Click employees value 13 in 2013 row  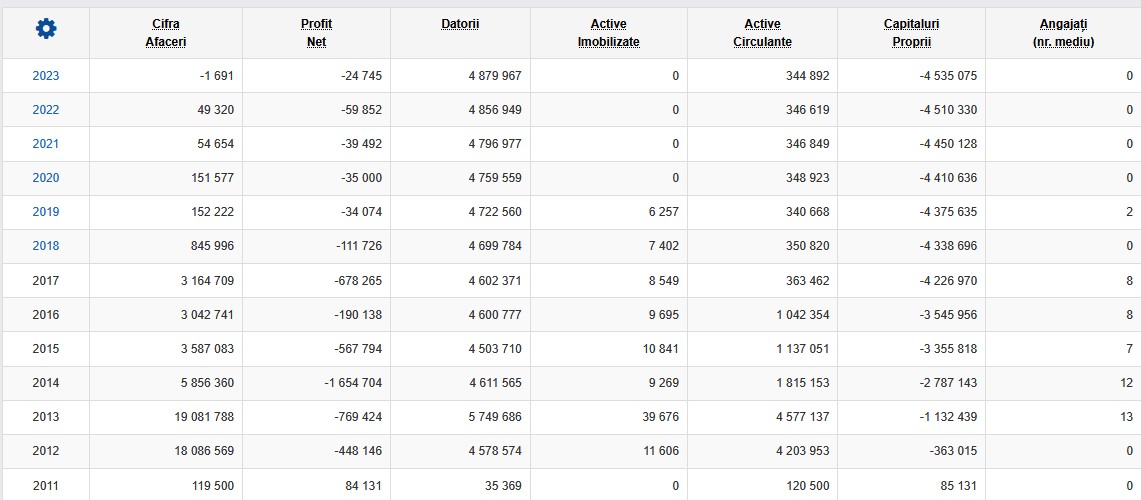click(1126, 417)
